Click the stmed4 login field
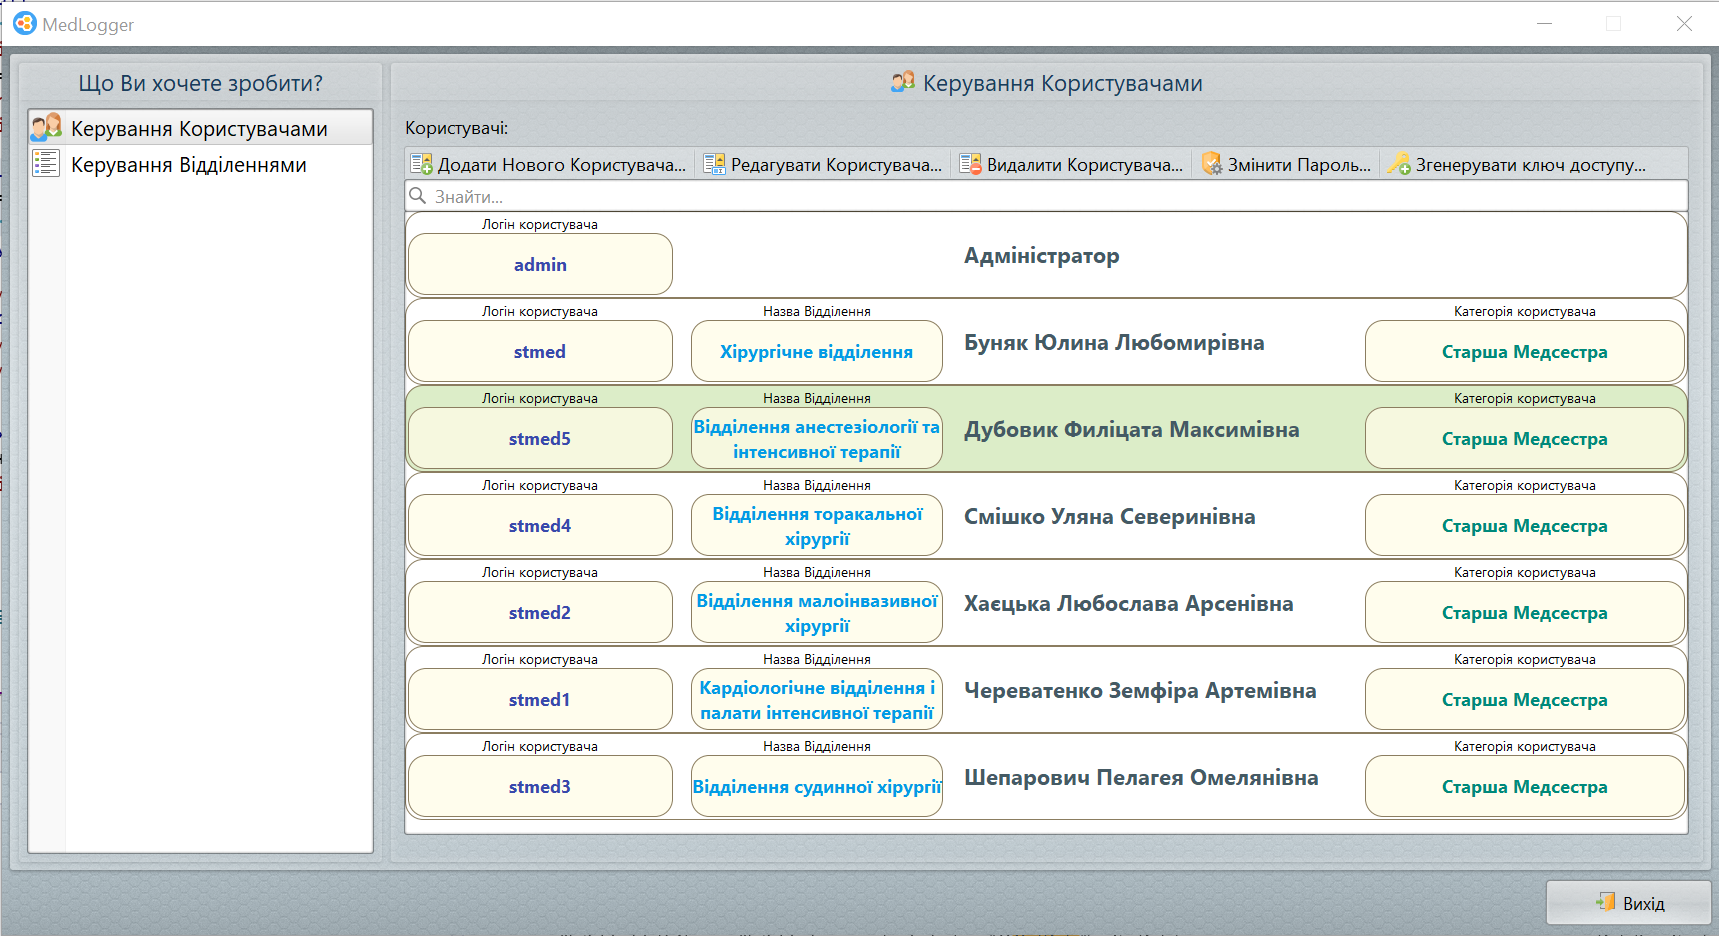 click(540, 526)
